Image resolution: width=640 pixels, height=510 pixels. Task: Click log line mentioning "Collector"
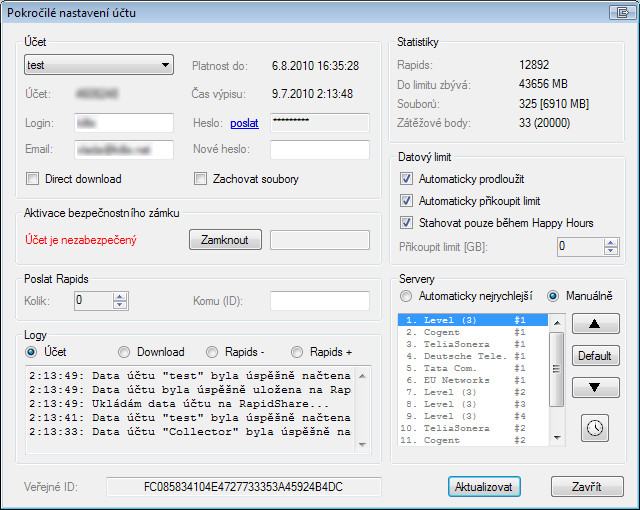pos(190,432)
